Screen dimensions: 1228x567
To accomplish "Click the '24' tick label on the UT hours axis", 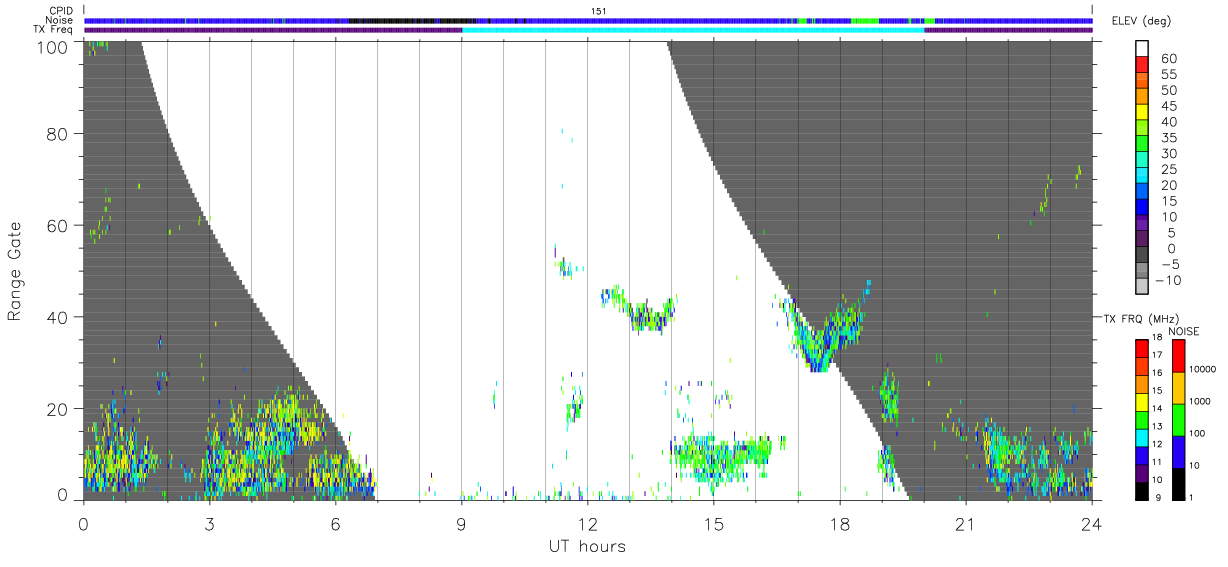I will [1091, 524].
